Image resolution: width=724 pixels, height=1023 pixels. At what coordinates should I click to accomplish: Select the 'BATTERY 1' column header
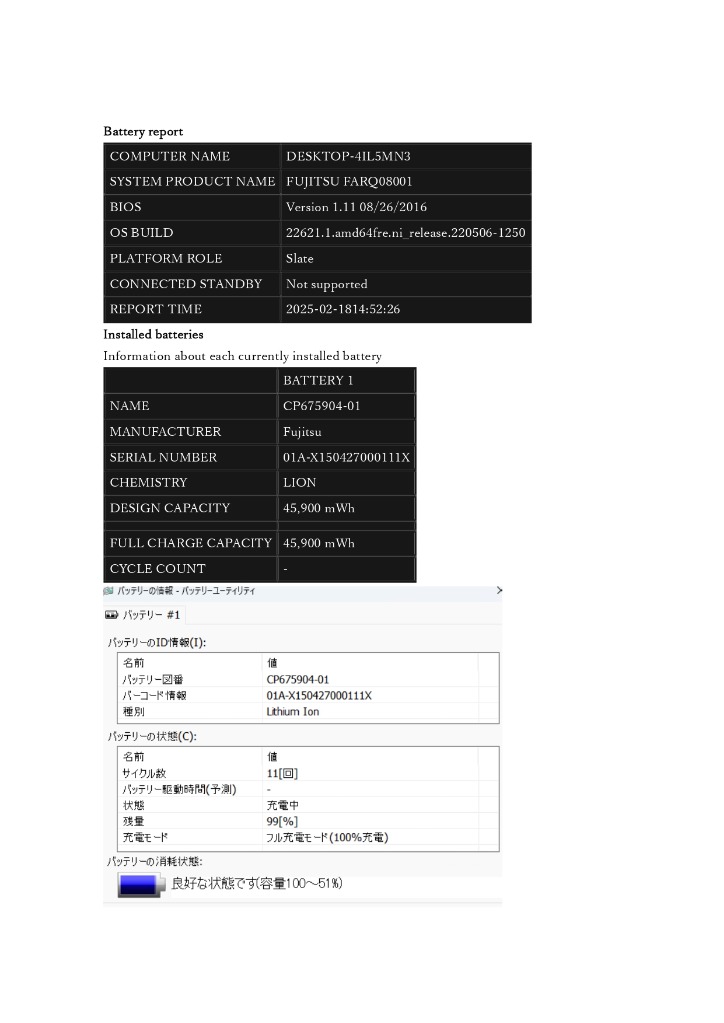(346, 380)
